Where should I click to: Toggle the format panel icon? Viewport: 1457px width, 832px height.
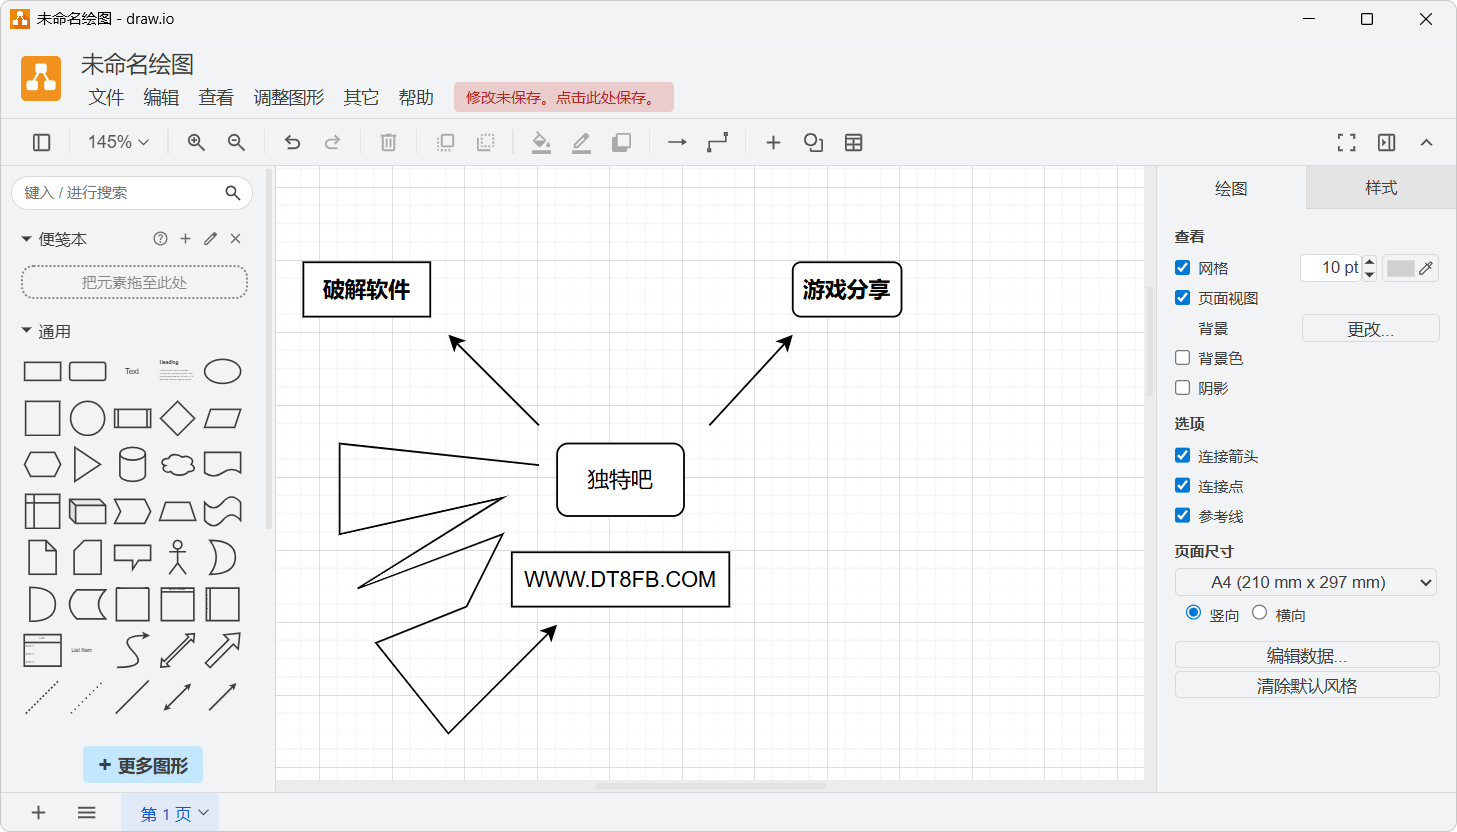tap(1386, 143)
